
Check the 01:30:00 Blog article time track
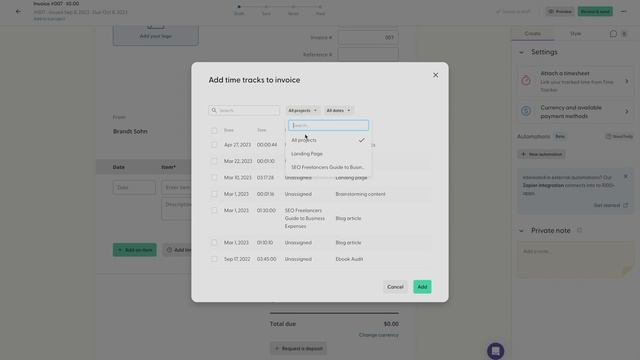tap(214, 210)
